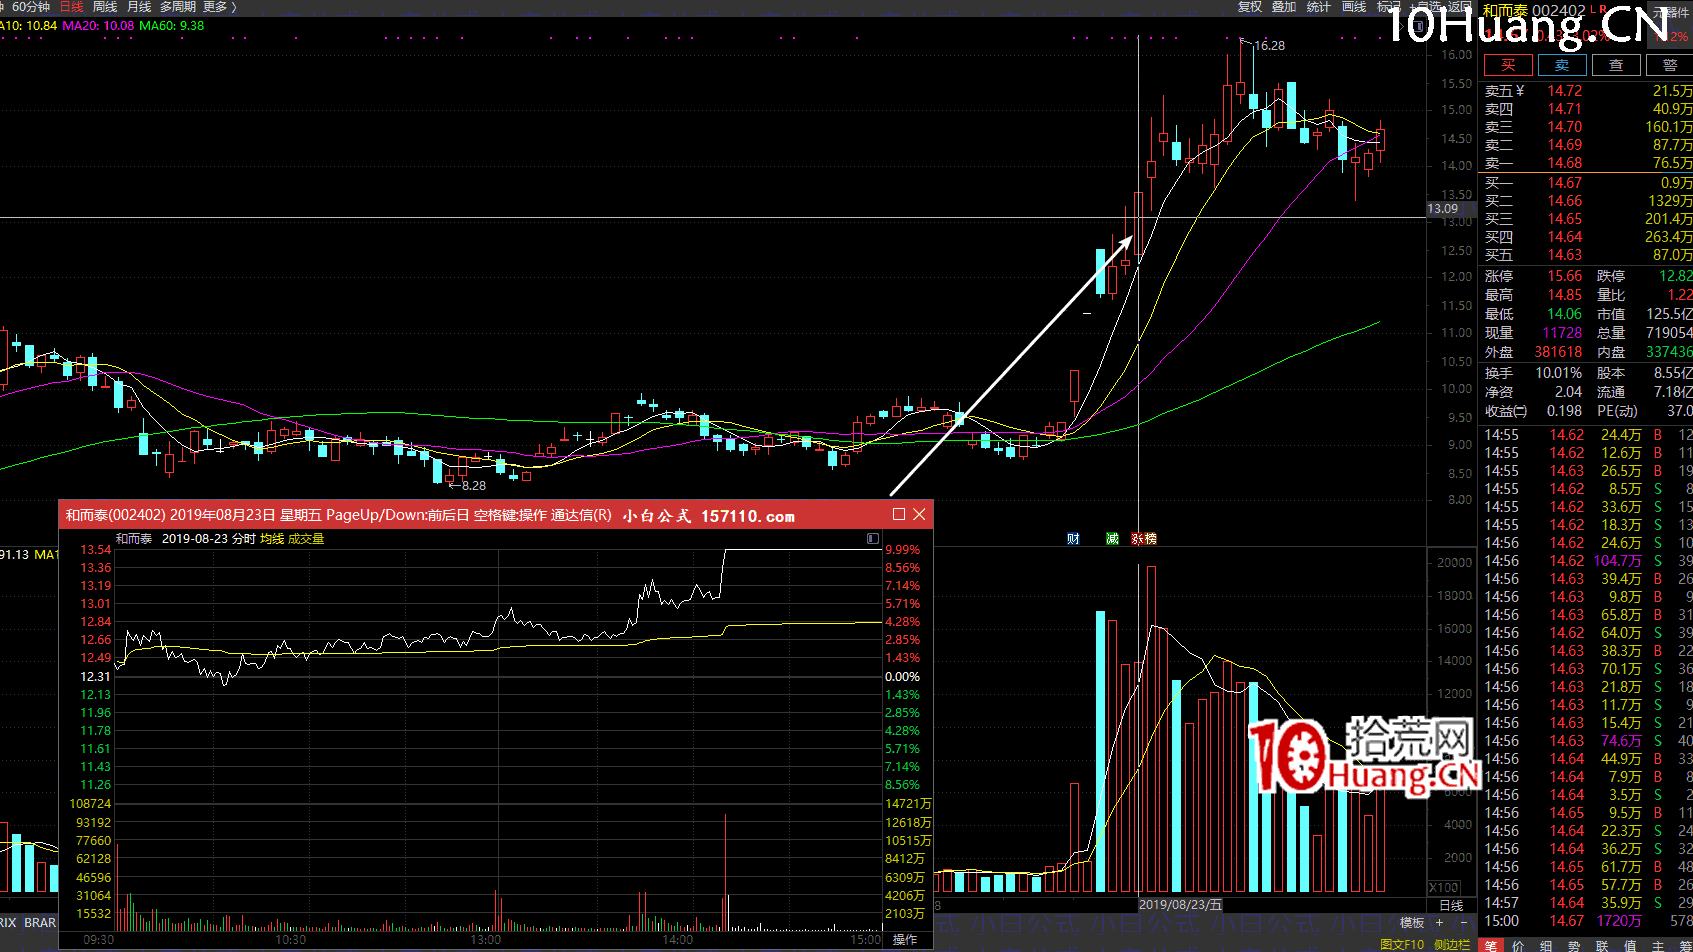The image size is (1693, 952).
Task: Open the 叠加 overlay menu
Action: tap(1284, 7)
